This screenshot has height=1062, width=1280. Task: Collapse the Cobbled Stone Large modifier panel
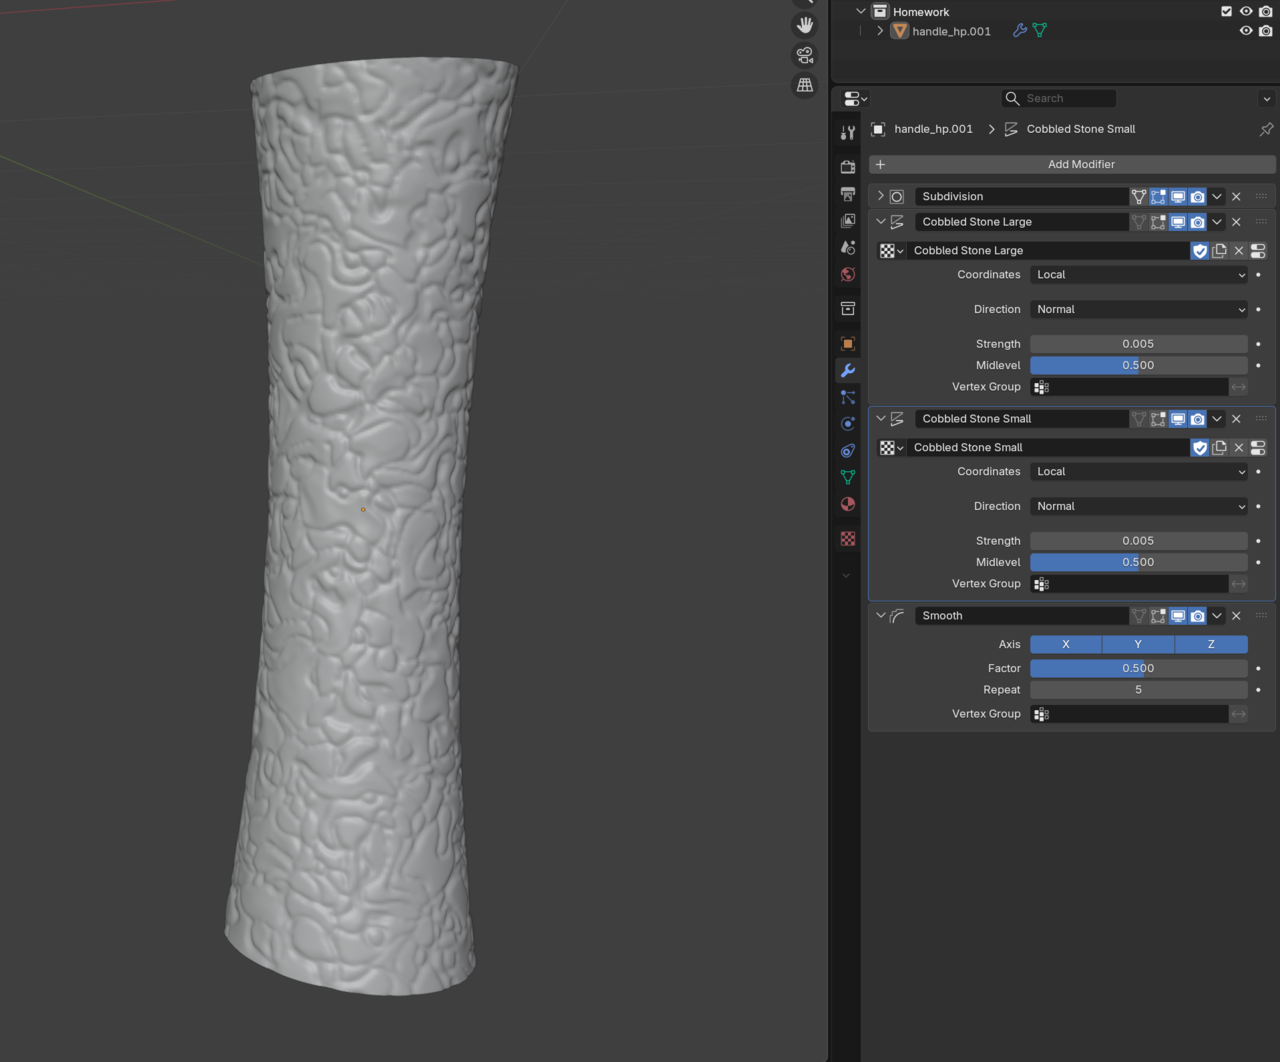[x=881, y=222]
